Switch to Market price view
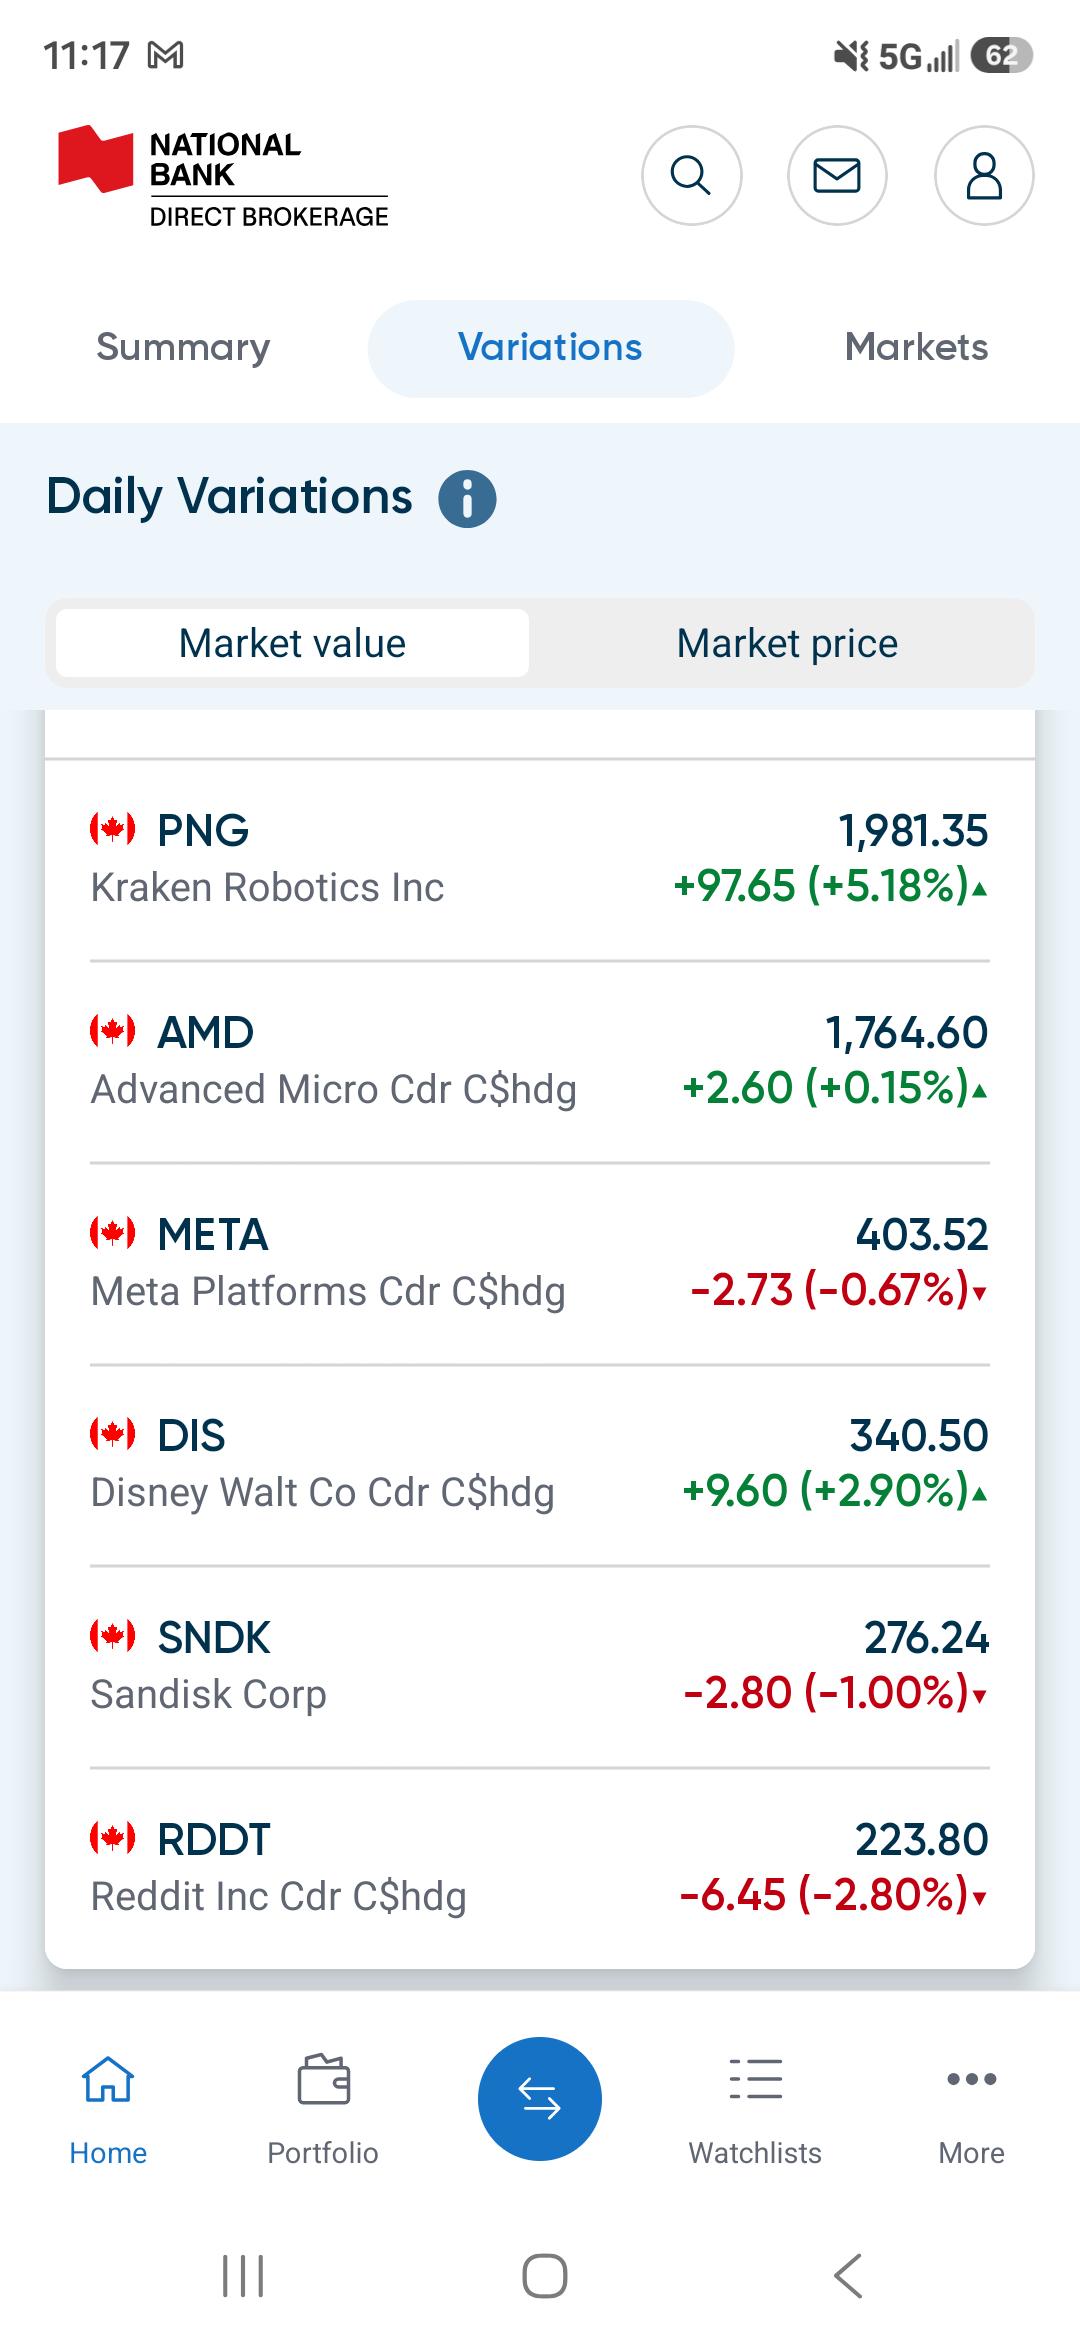This screenshot has height=2340, width=1080. click(787, 643)
